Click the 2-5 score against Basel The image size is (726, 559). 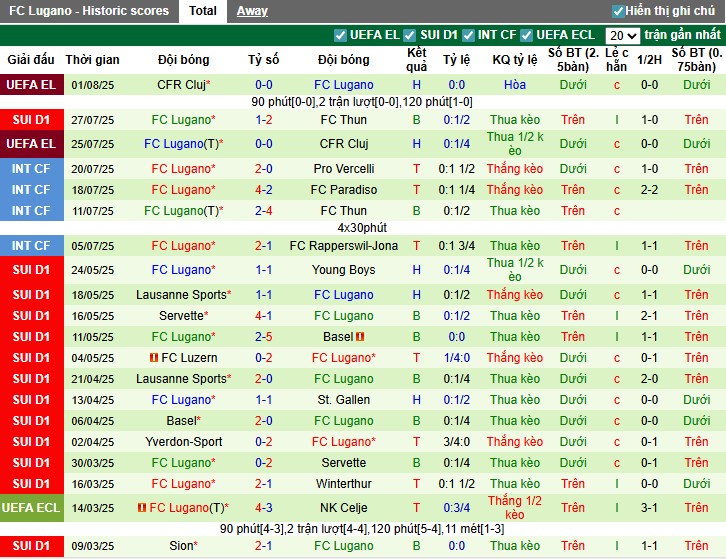pyautogui.click(x=263, y=337)
